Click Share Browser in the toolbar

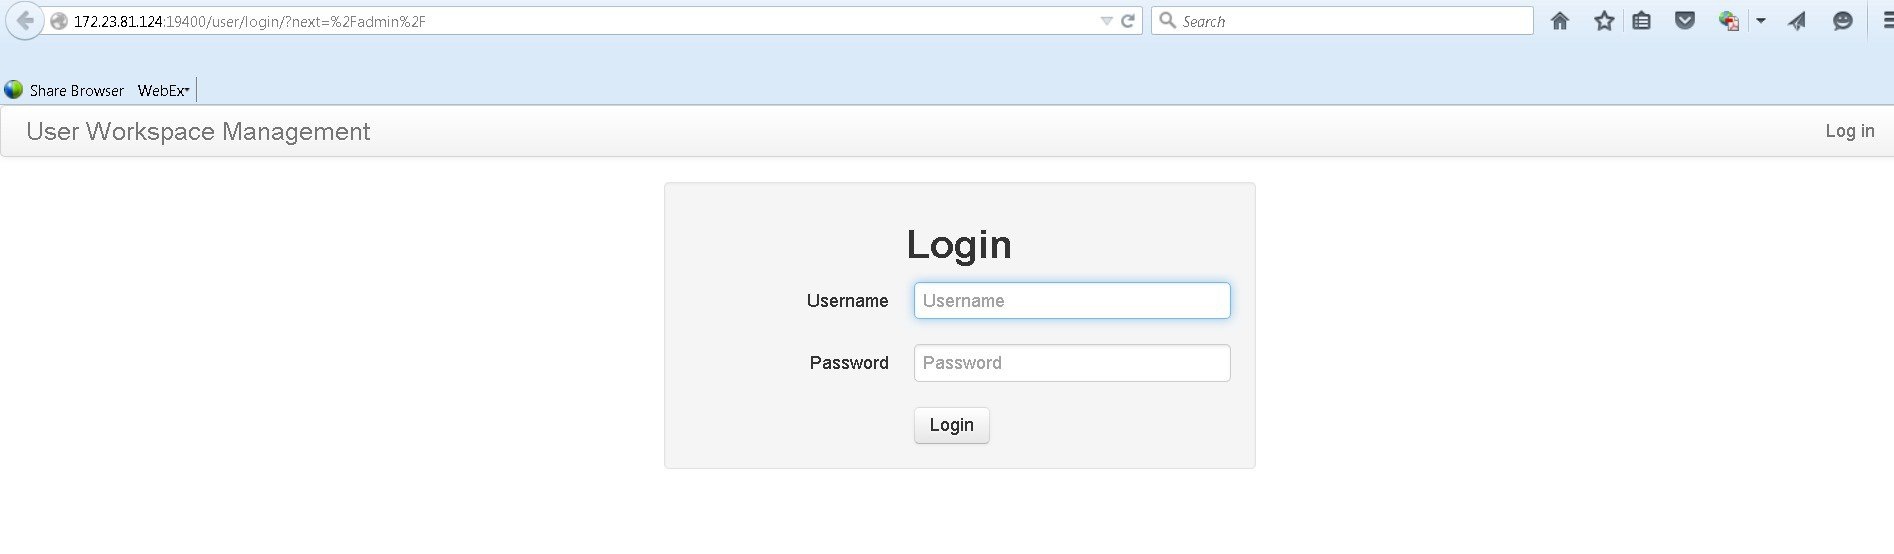(77, 90)
